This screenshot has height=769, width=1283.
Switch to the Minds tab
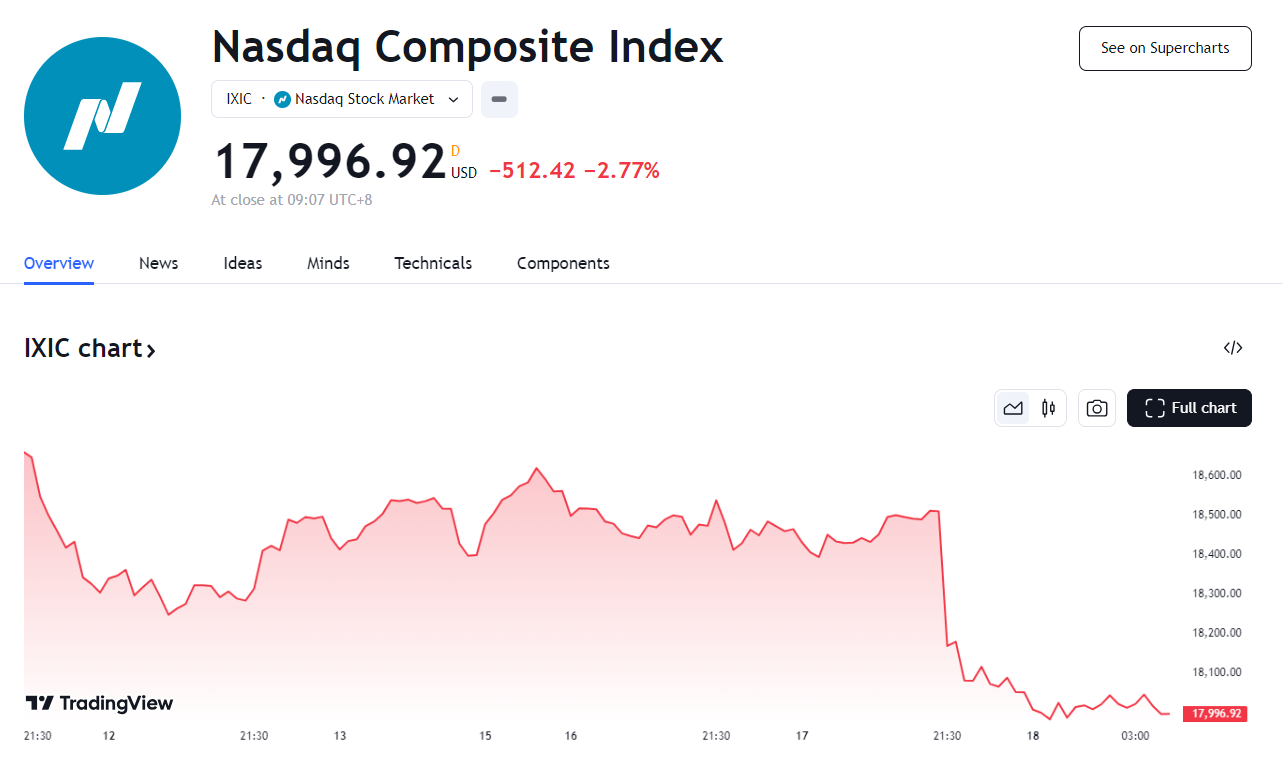coord(328,263)
